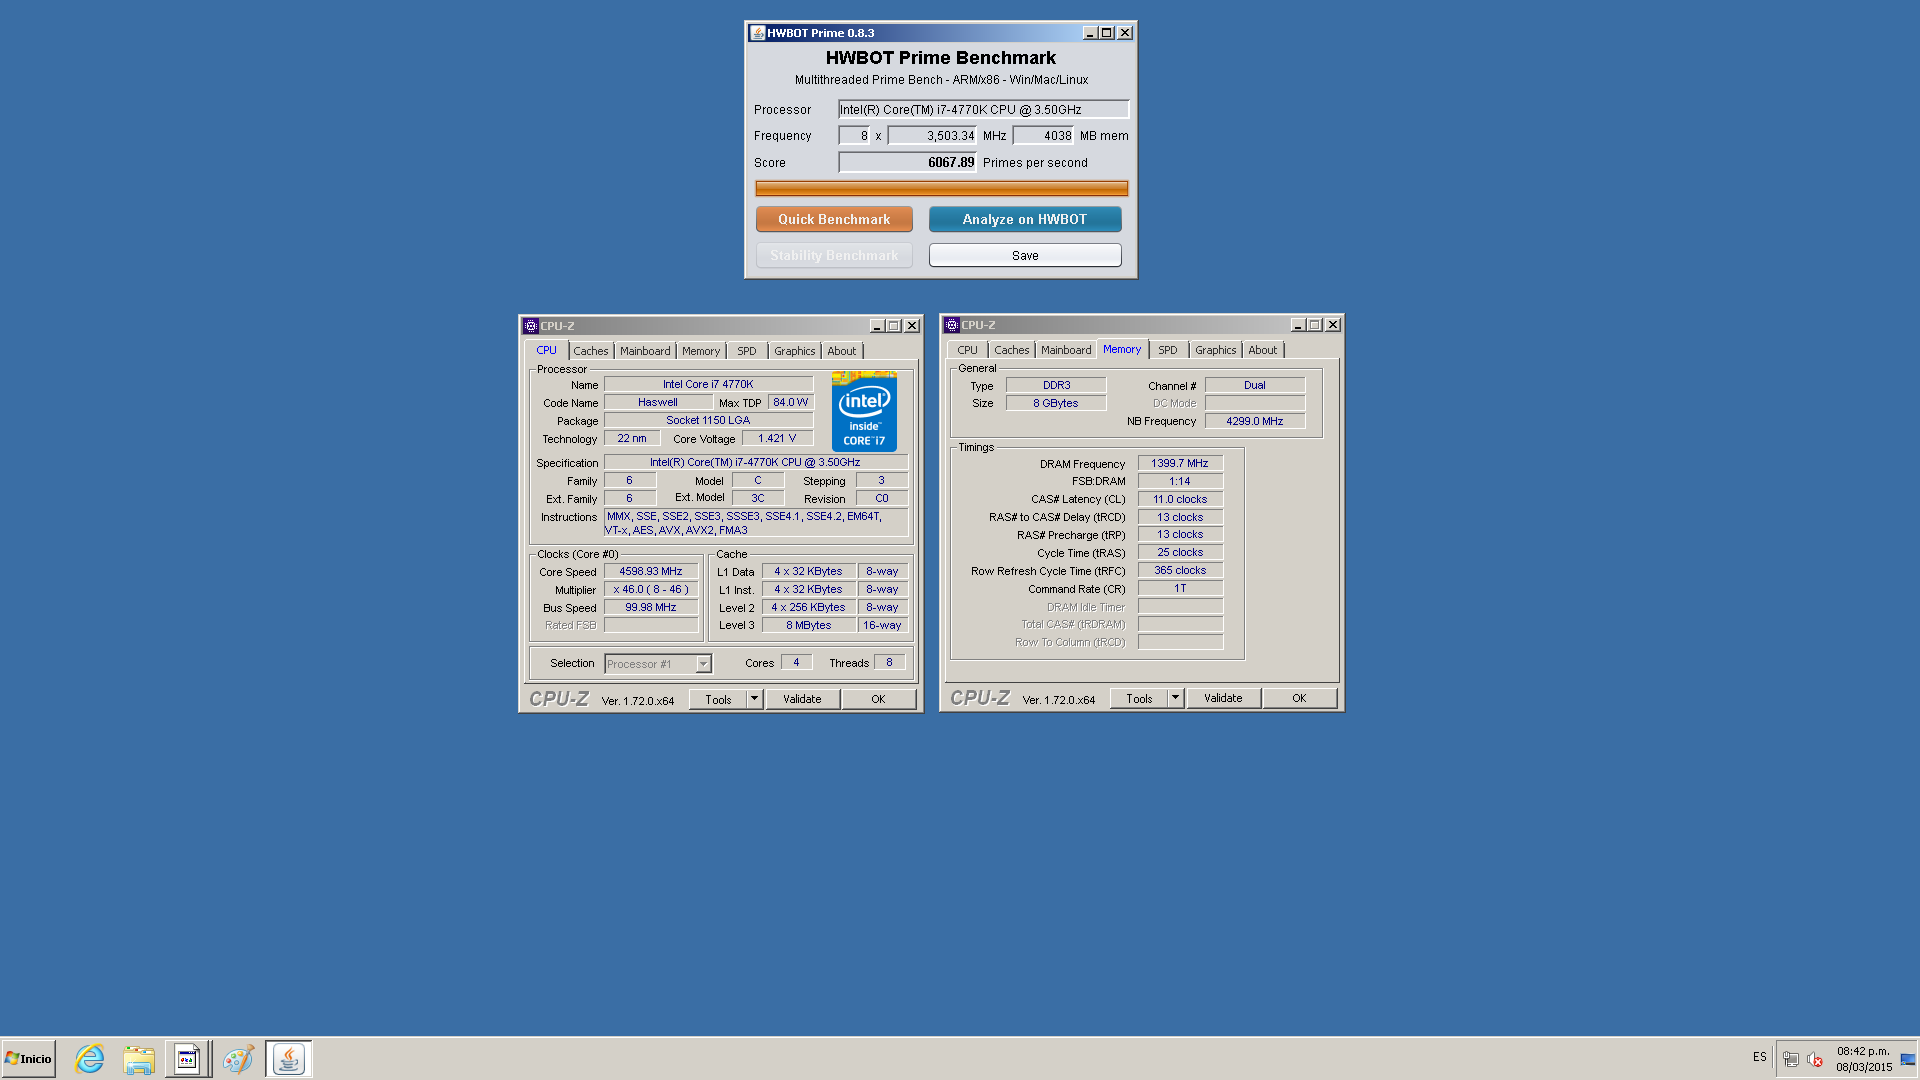Viewport: 1920px width, 1080px height.
Task: Click the orange benchmark progress bar
Action: tap(941, 188)
